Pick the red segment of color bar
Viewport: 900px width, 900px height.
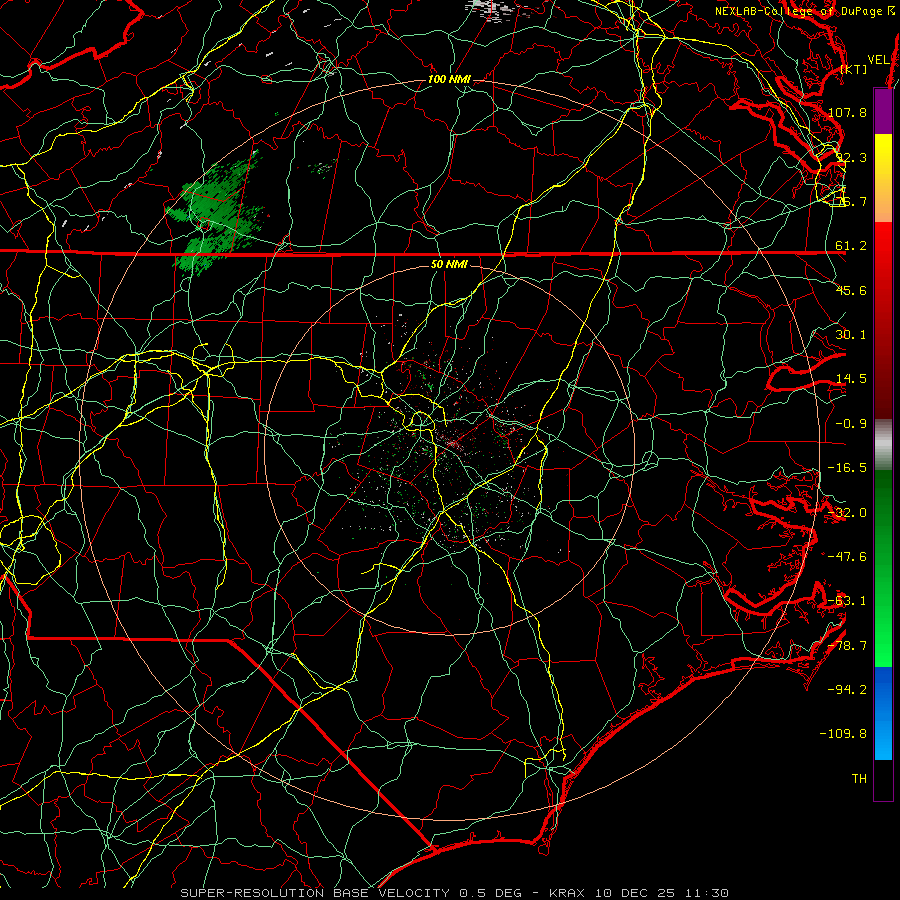883,320
